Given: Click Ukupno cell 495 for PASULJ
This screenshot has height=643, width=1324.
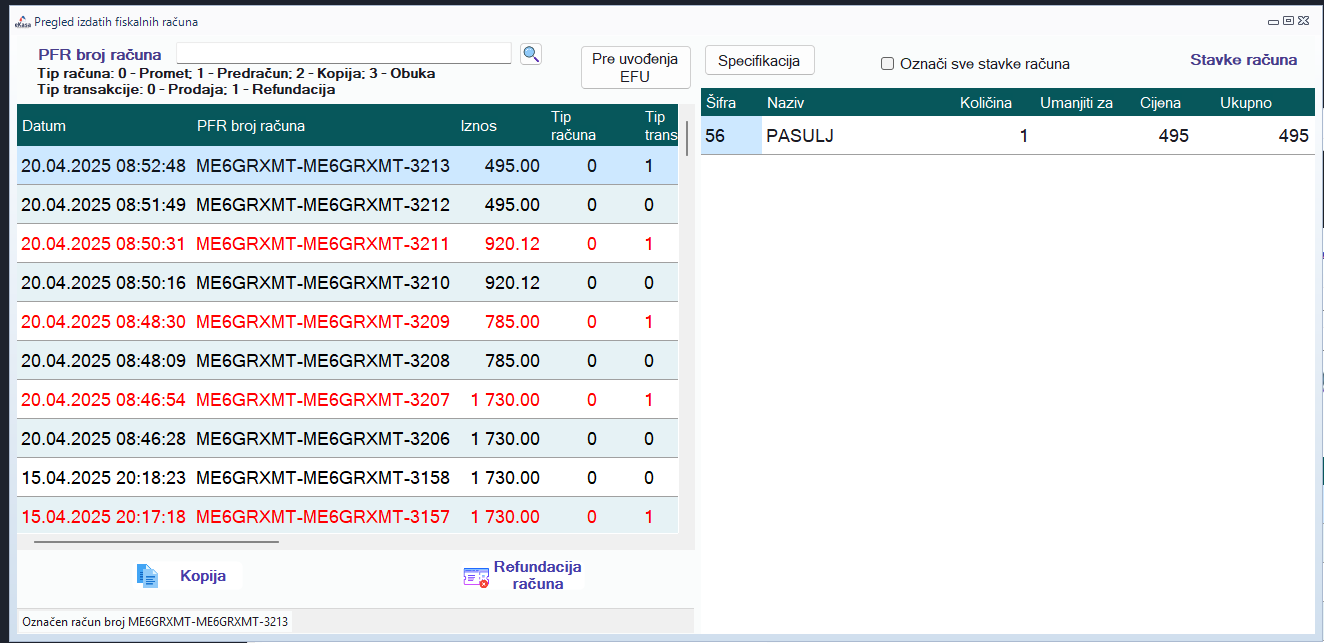Looking at the screenshot, I should point(1294,136).
